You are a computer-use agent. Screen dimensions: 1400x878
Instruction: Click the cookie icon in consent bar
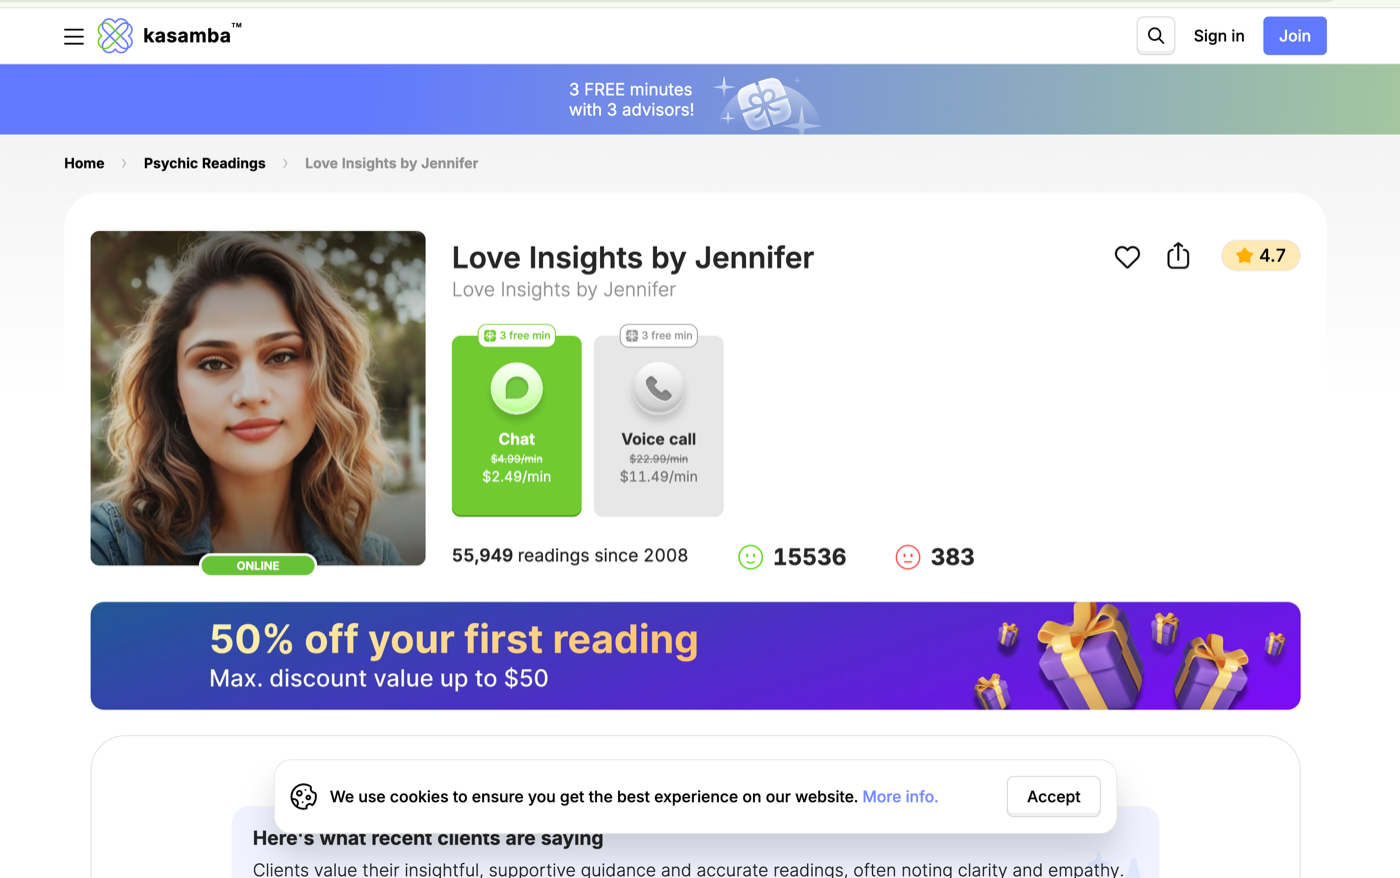tap(303, 796)
